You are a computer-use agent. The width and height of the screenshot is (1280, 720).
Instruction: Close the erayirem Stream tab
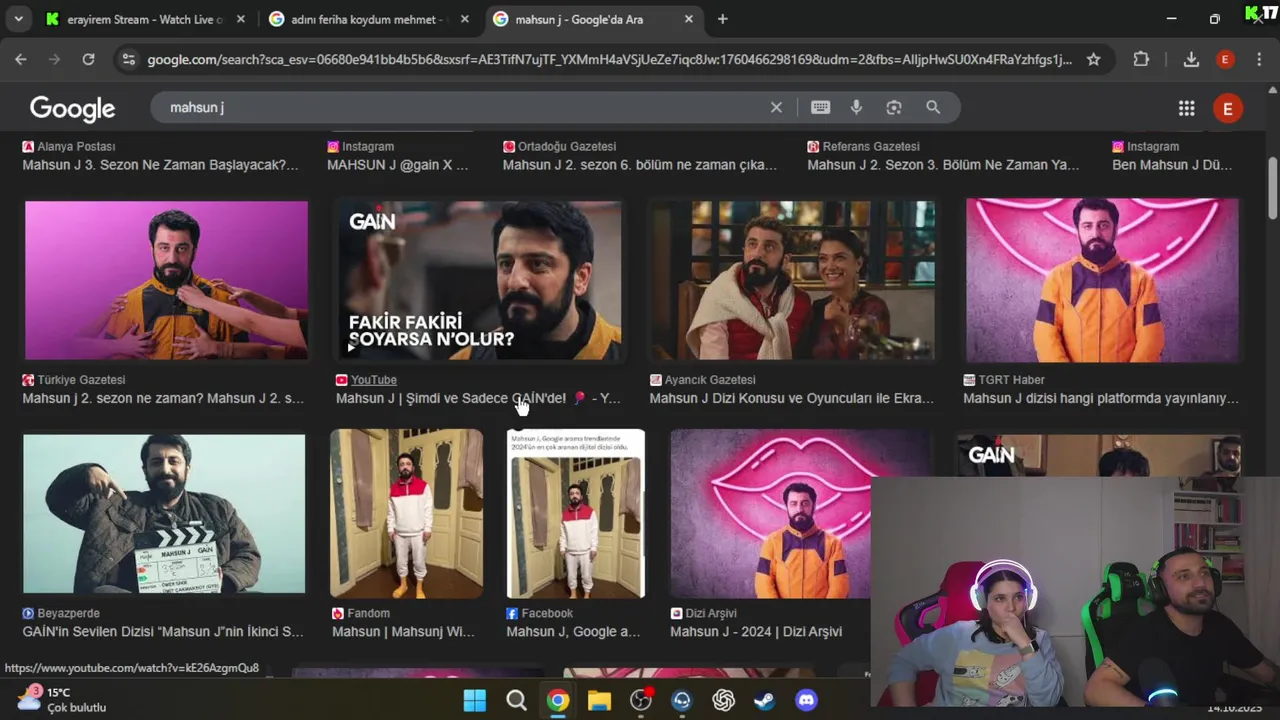point(240,19)
